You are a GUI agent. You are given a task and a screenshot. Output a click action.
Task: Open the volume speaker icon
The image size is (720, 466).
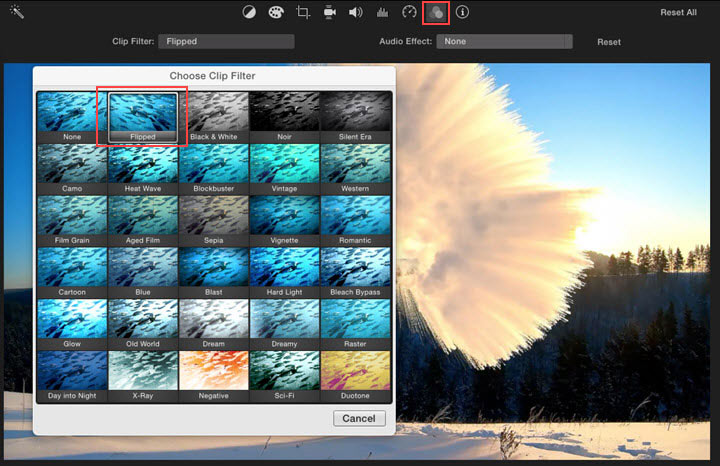tap(355, 12)
